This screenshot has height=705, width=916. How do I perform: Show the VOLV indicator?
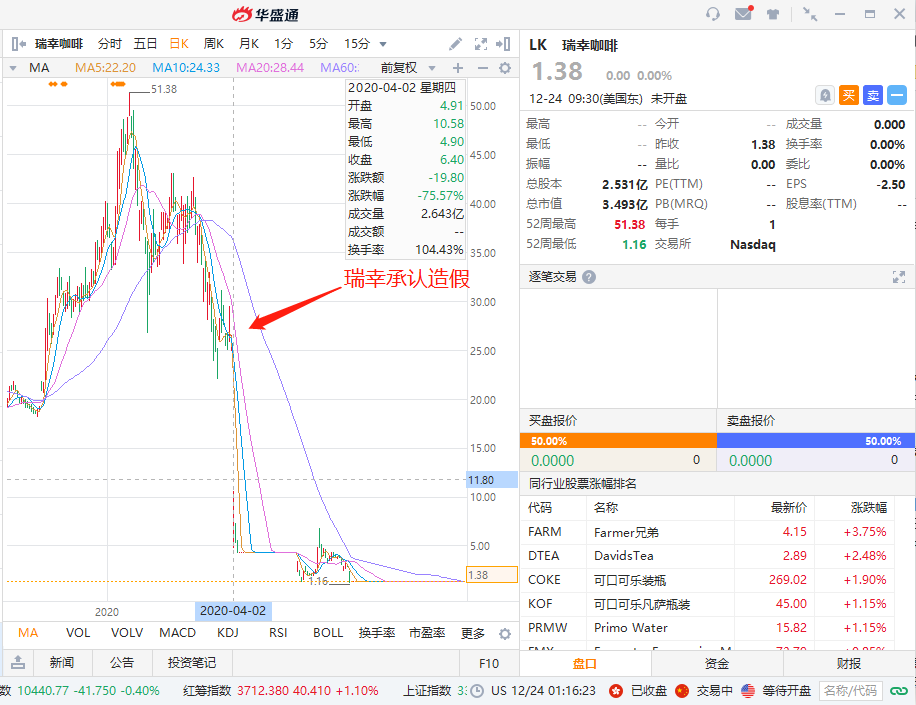(127, 633)
